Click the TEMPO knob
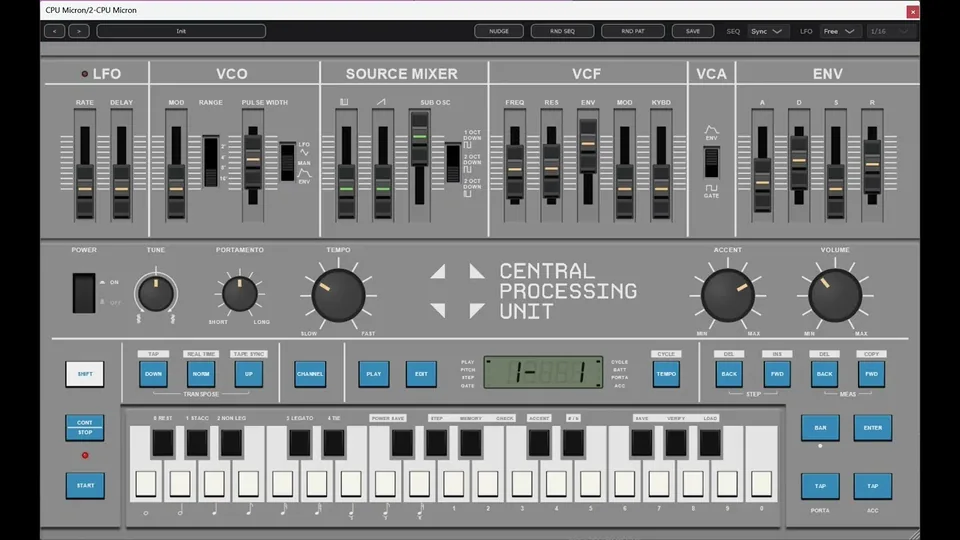Viewport: 960px width, 540px height. [338, 295]
